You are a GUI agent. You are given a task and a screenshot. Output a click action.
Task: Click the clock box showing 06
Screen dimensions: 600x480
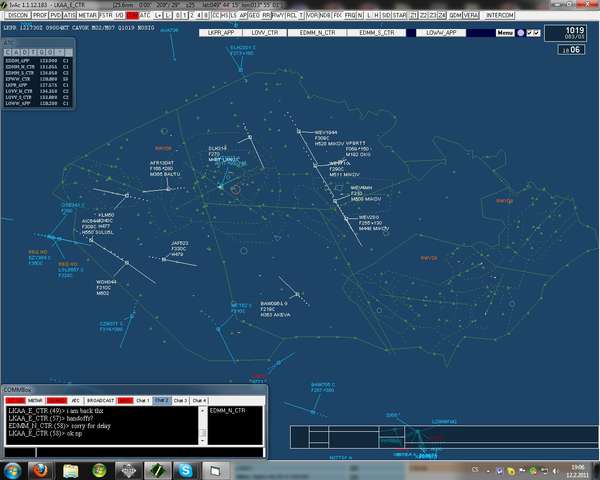click(571, 50)
